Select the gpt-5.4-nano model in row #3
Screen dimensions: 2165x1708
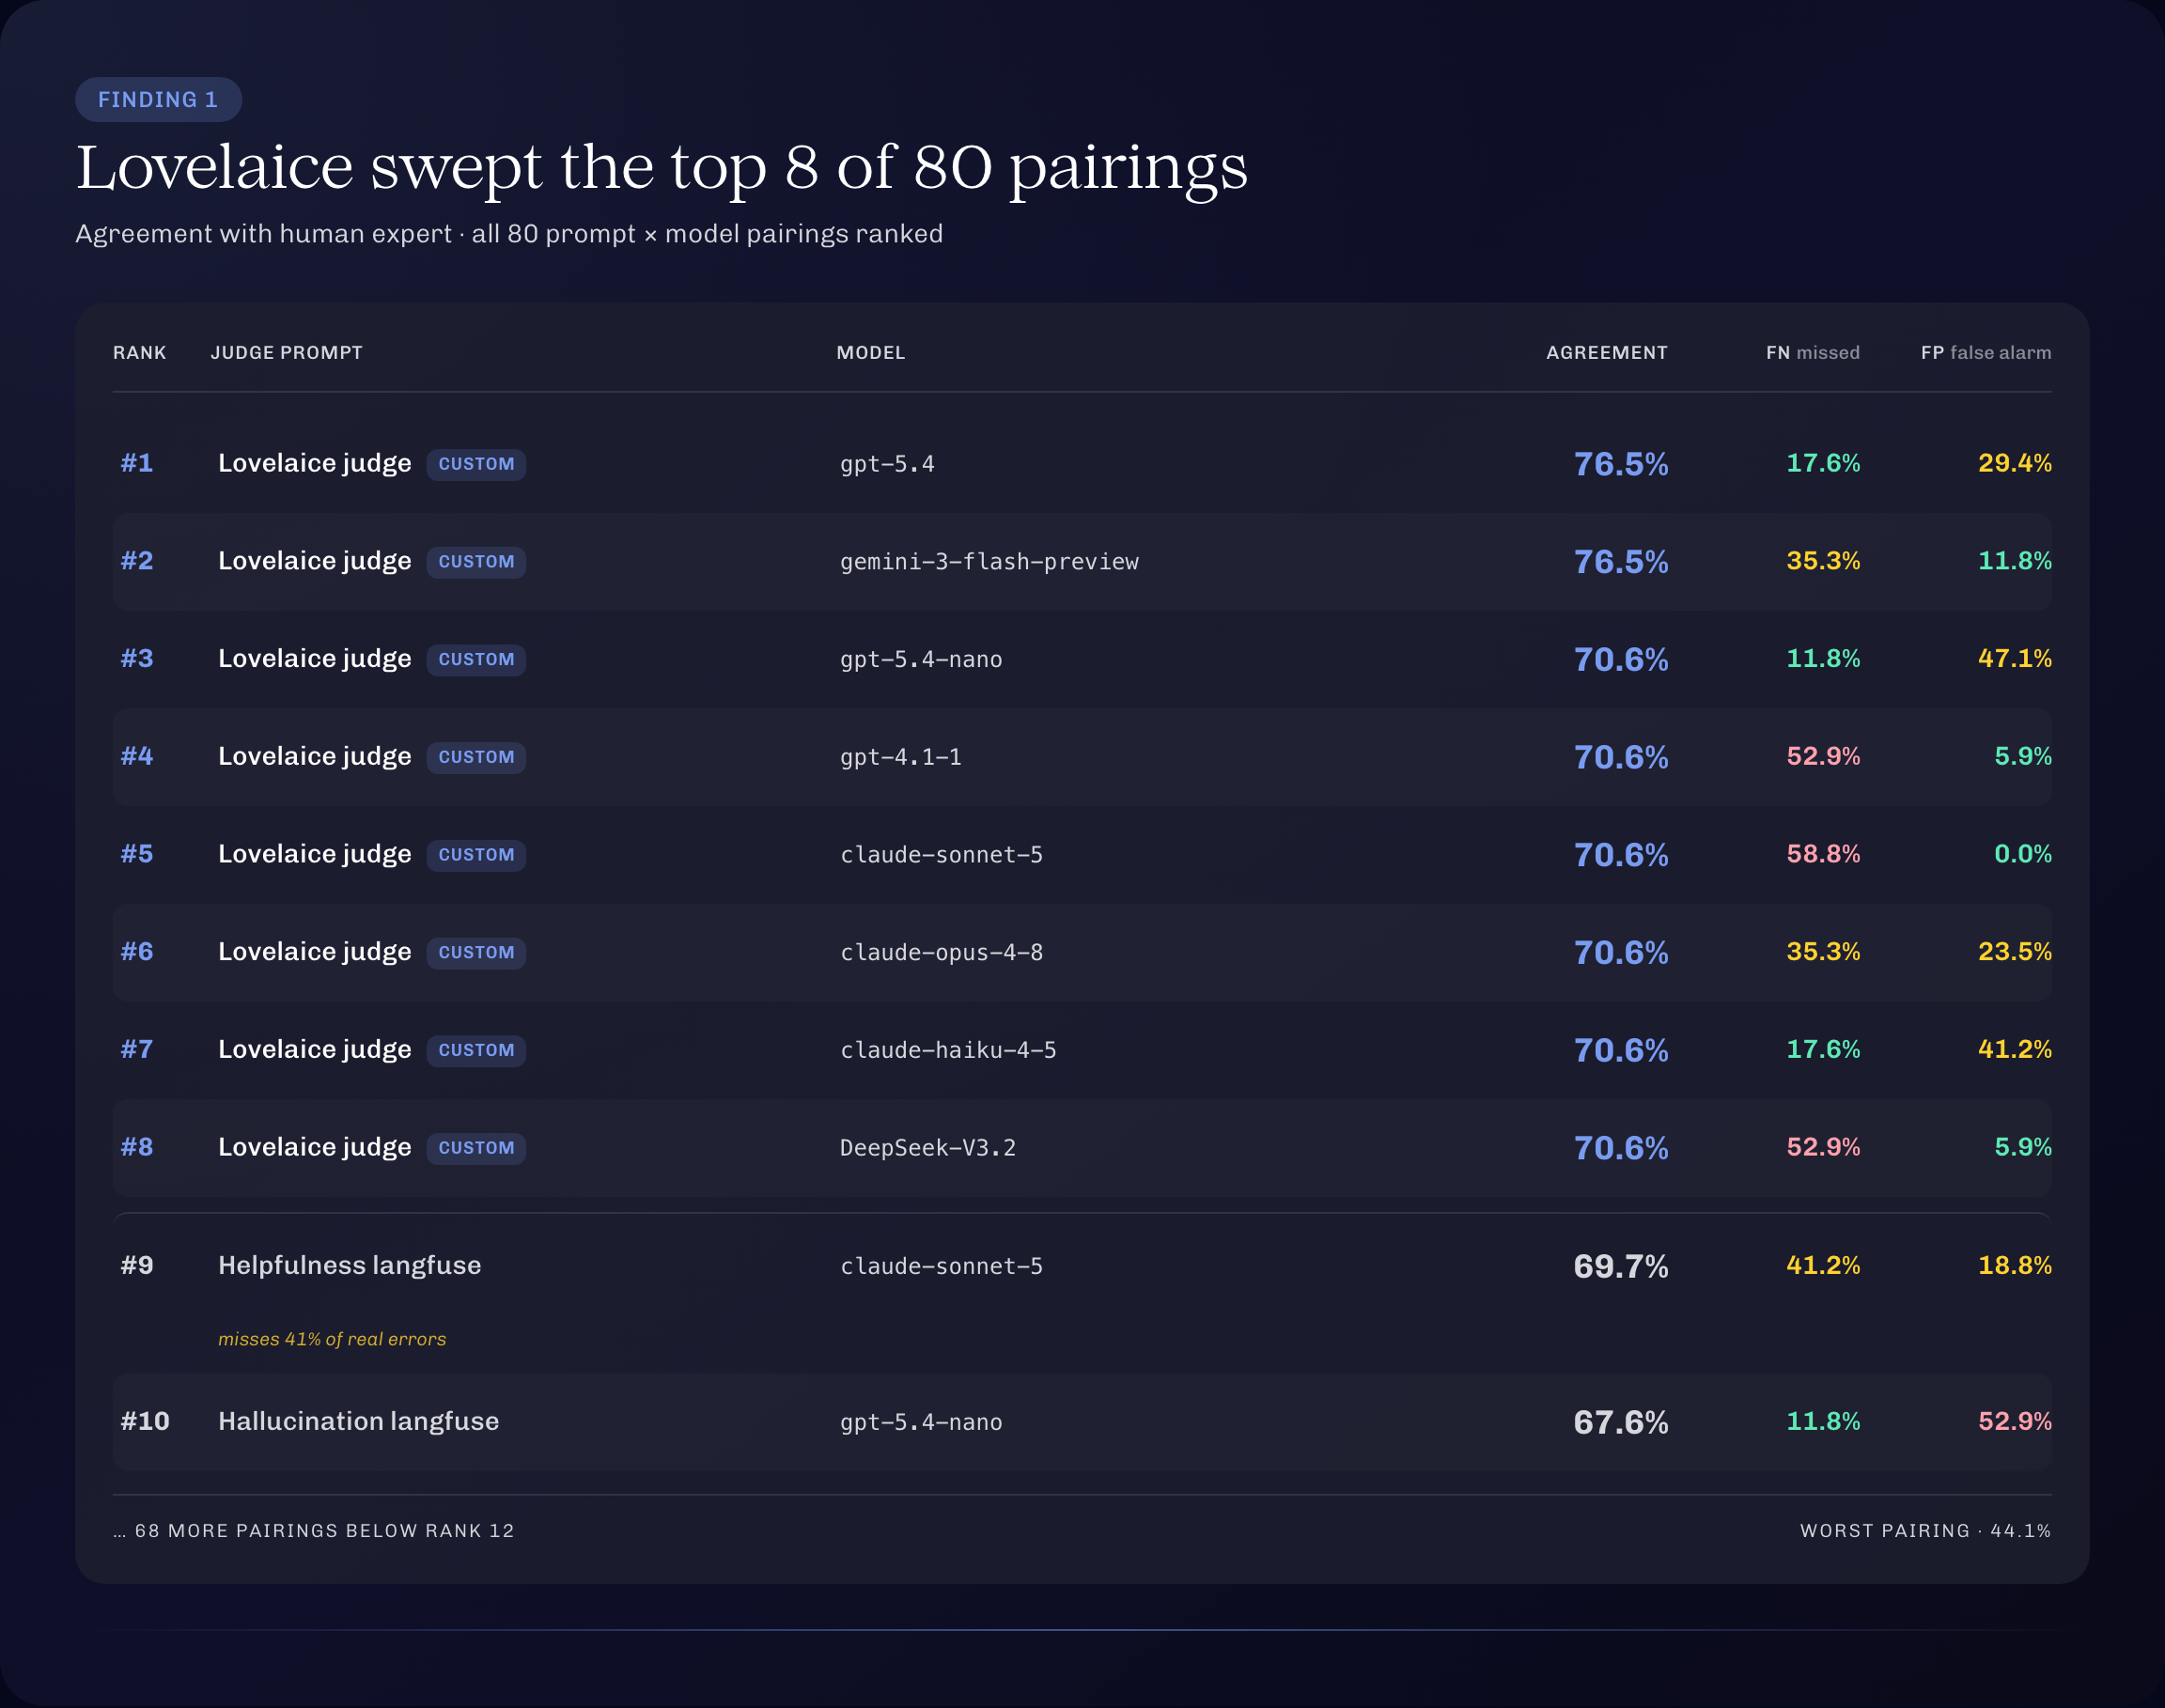pos(921,660)
